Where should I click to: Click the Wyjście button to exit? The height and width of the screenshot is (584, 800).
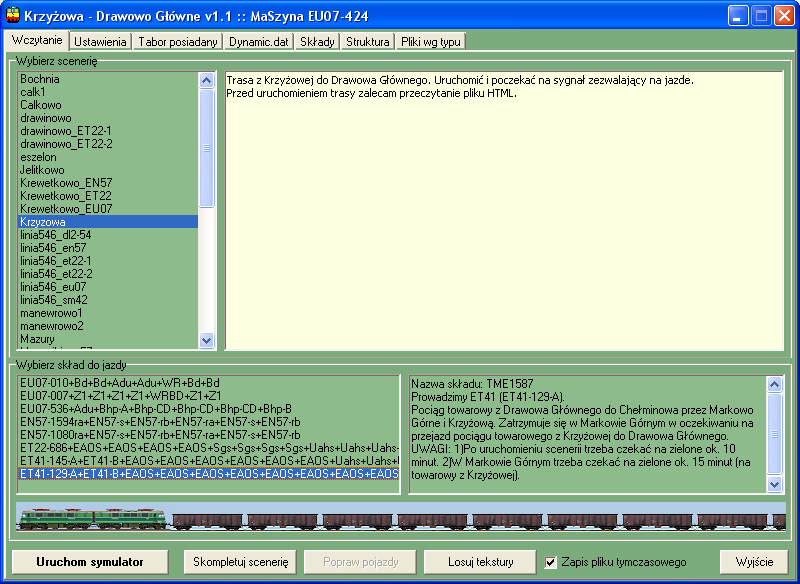pyautogui.click(x=754, y=562)
